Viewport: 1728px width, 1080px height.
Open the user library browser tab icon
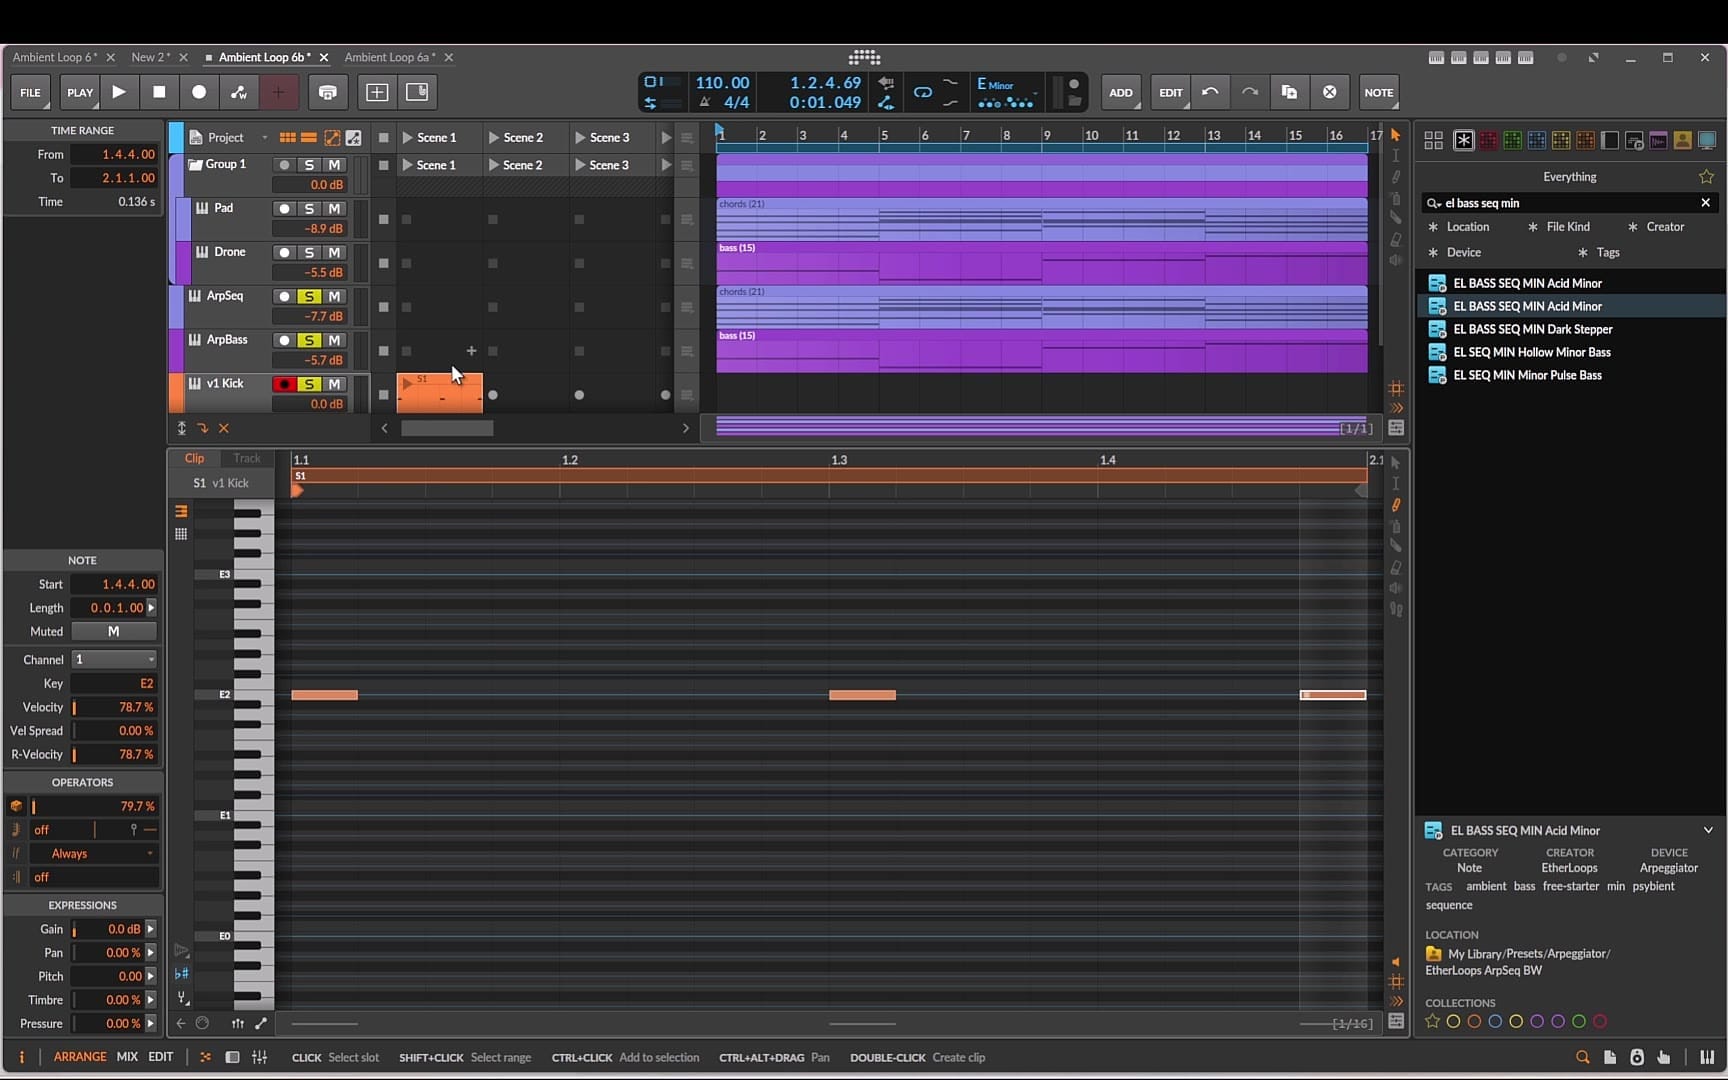click(1683, 140)
